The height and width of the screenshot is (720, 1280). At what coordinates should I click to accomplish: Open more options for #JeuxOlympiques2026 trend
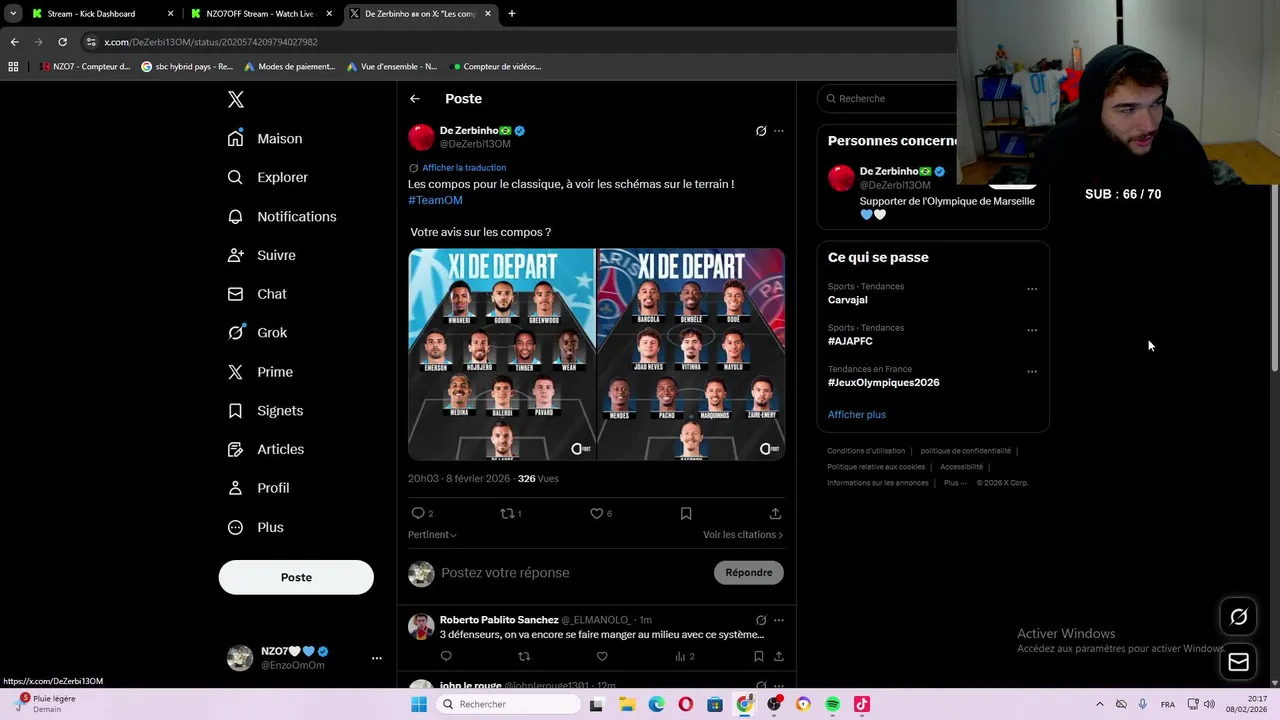click(1032, 371)
